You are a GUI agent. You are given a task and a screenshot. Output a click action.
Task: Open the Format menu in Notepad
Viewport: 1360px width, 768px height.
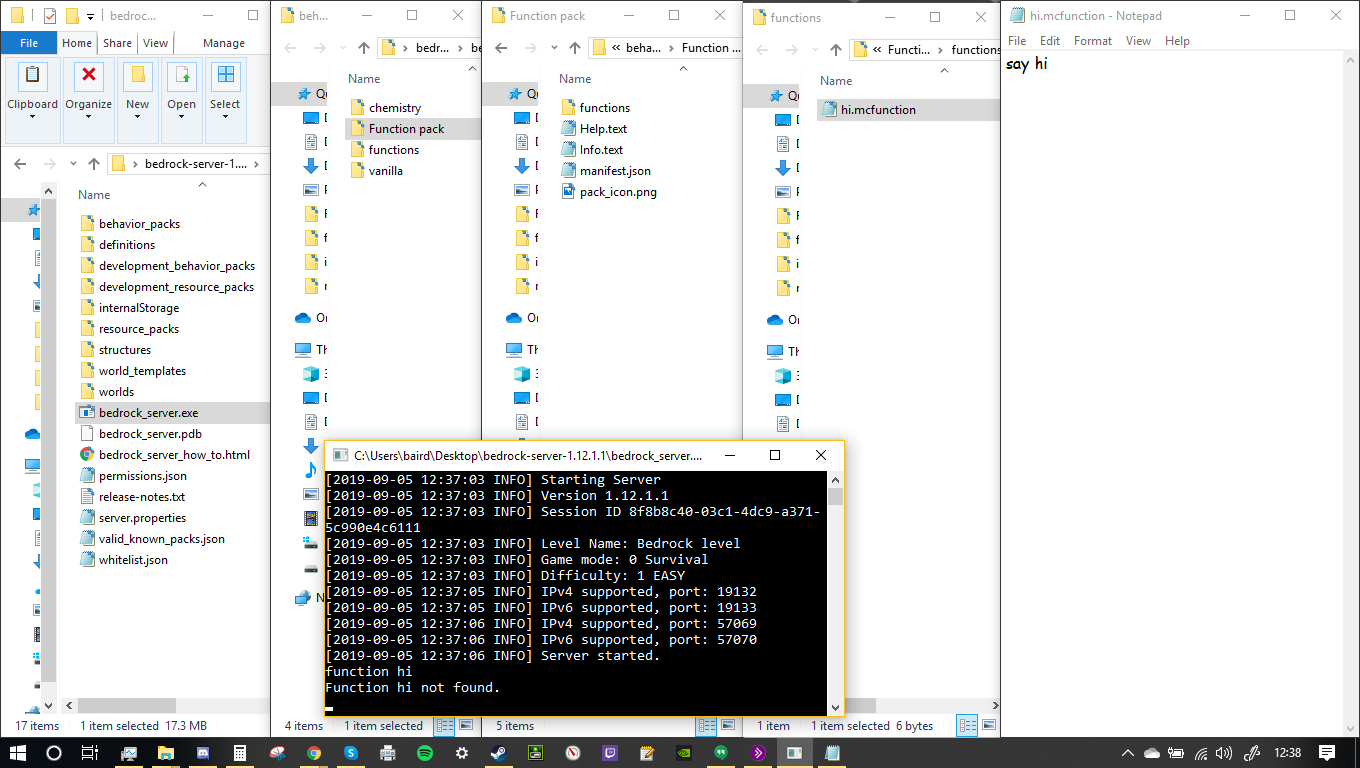click(1092, 41)
